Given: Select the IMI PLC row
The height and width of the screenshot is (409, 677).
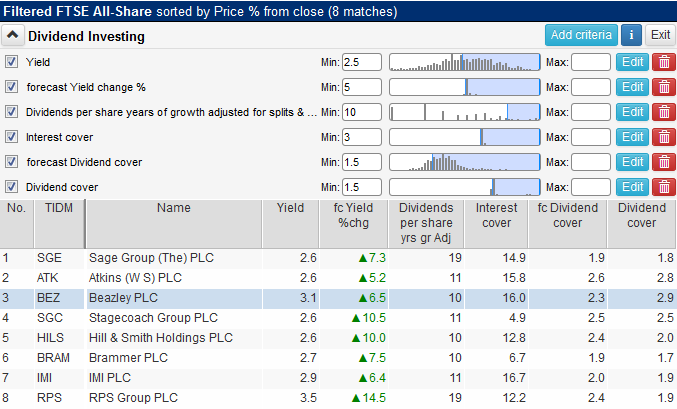Looking at the screenshot, I should (338, 378).
